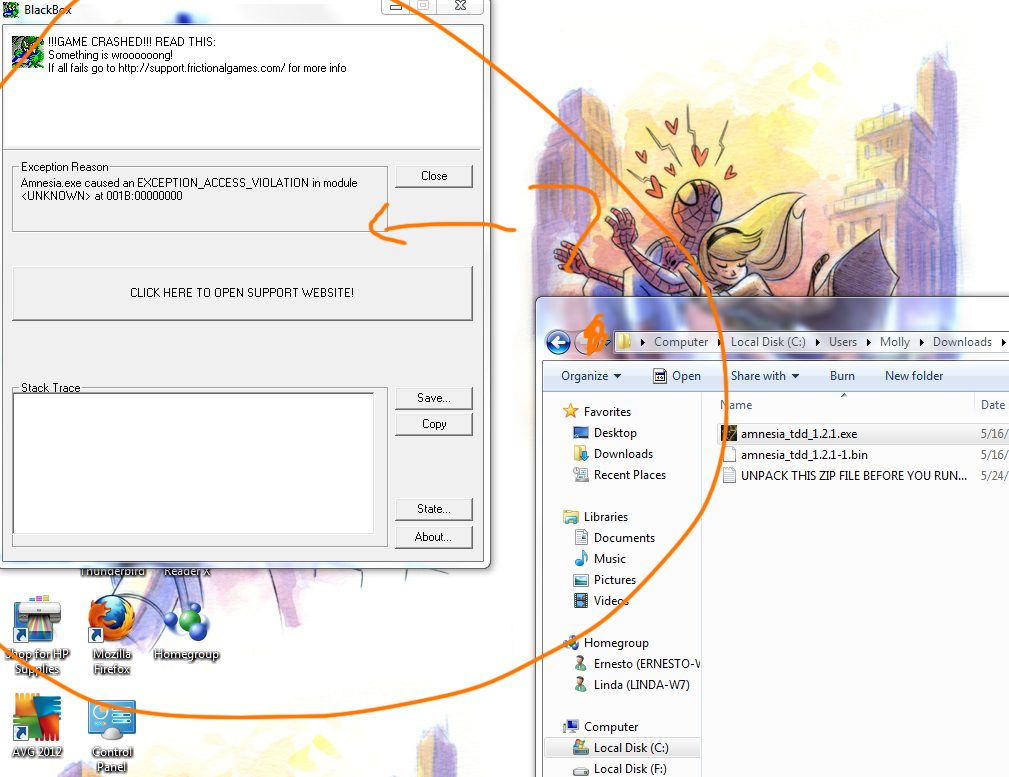The image size is (1009, 777).
Task: Click inside the Stack Trace text box
Action: coord(193,462)
